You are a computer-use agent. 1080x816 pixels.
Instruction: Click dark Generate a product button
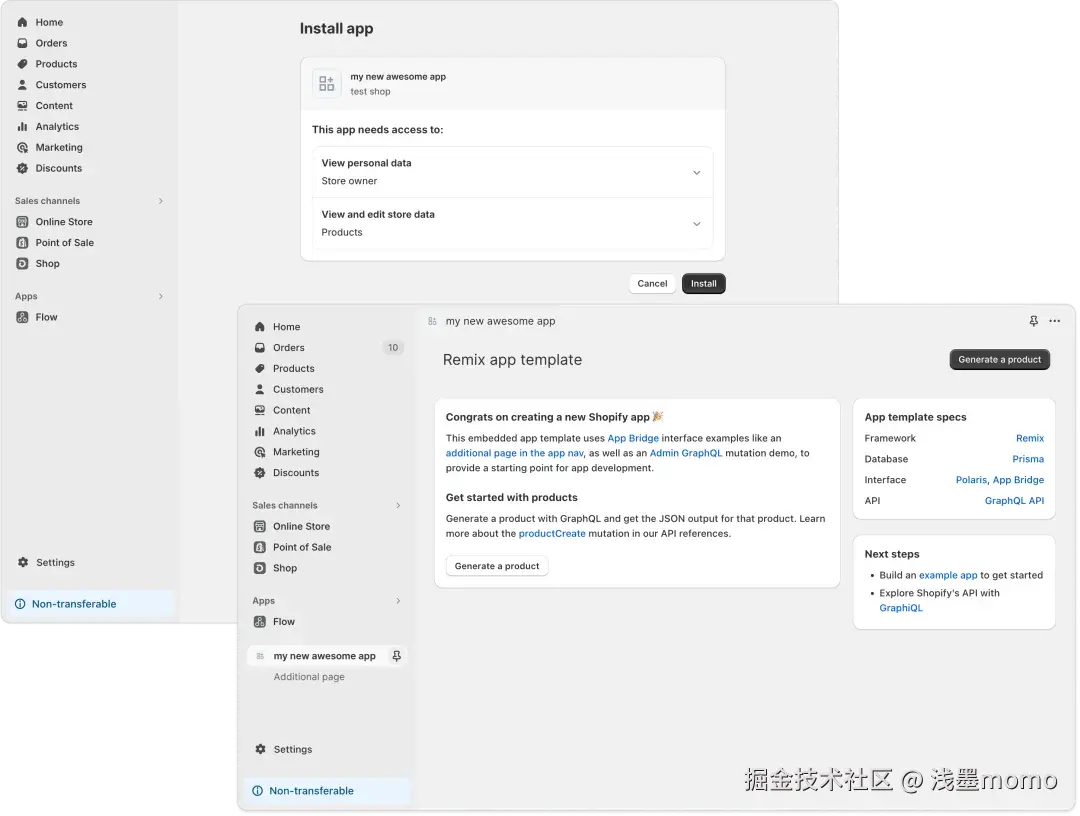coord(999,359)
